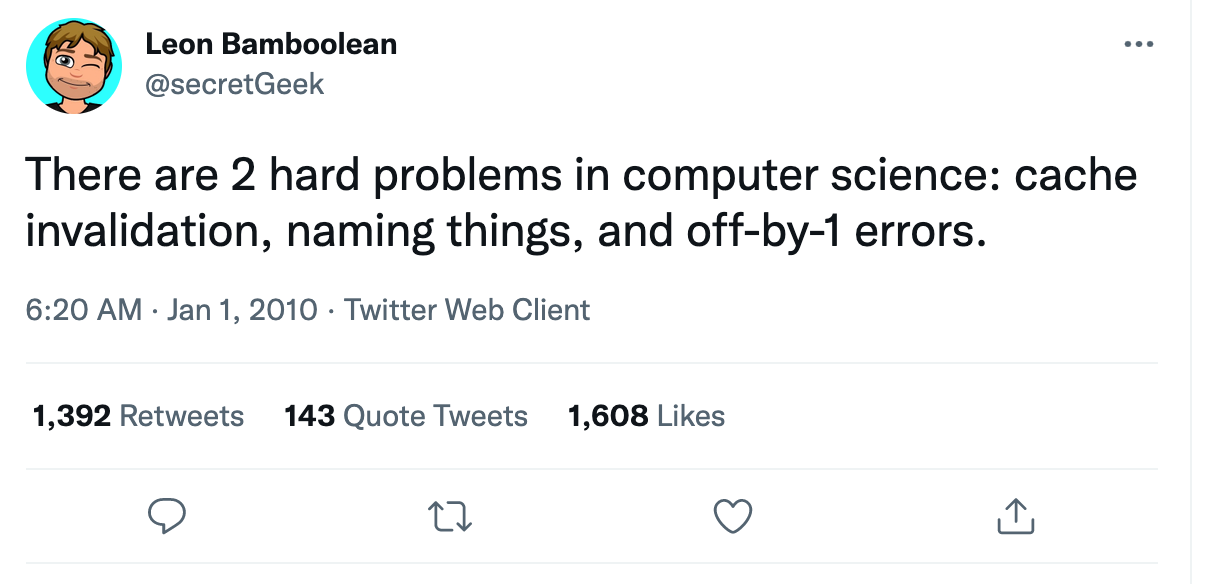Image resolution: width=1216 pixels, height=584 pixels.
Task: Click the Quote Tweets label text
Action: click(x=435, y=416)
